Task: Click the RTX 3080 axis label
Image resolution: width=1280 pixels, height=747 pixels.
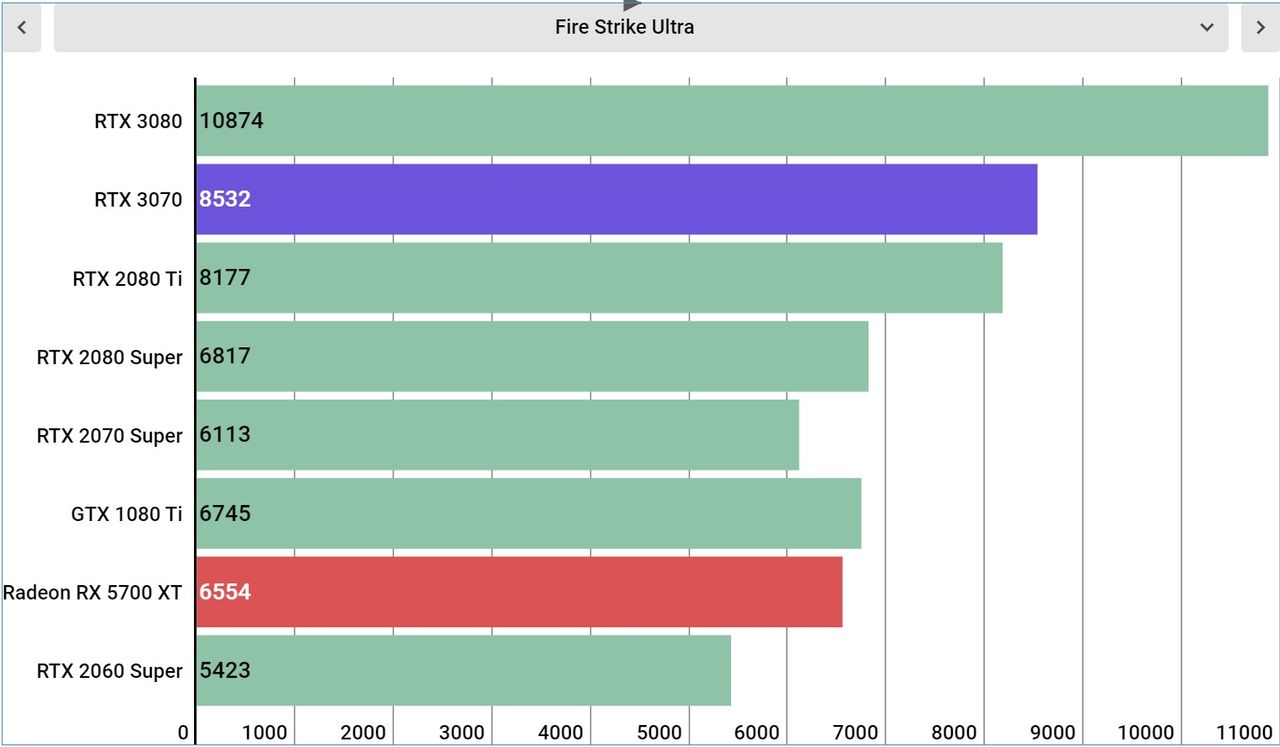Action: (x=139, y=121)
